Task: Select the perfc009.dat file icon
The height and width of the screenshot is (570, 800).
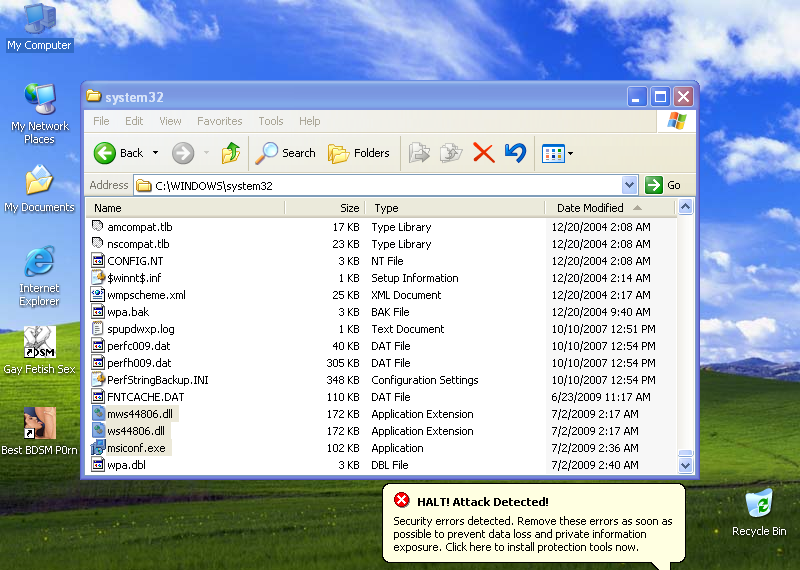Action: click(97, 345)
